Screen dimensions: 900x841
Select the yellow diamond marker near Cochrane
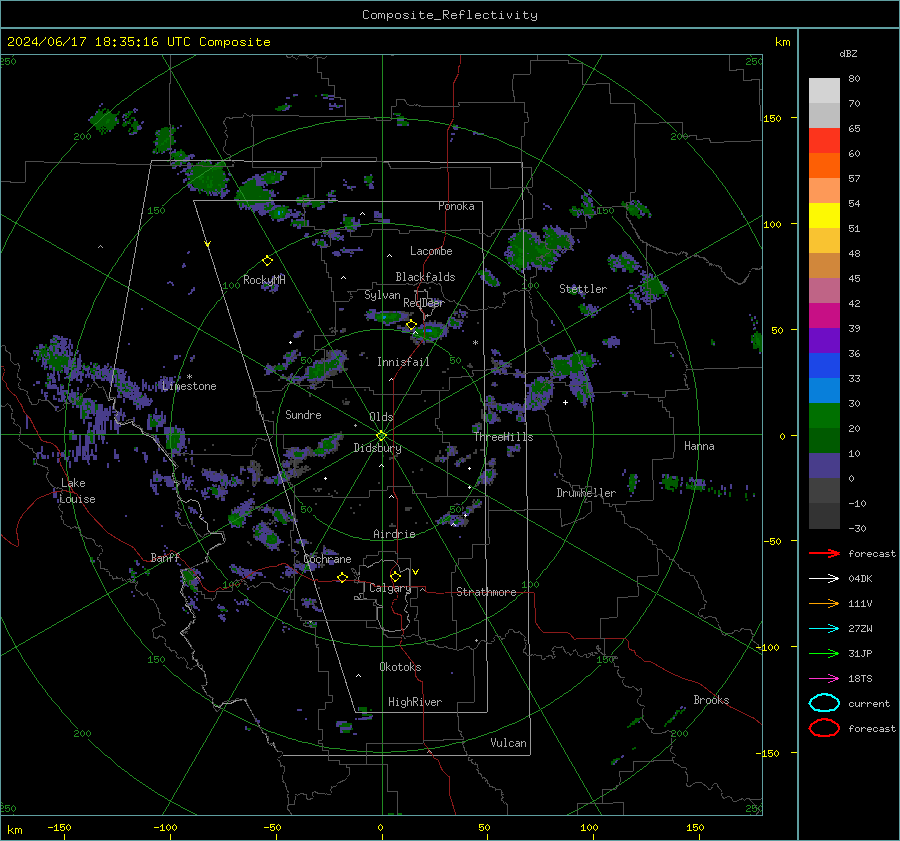pos(342,577)
